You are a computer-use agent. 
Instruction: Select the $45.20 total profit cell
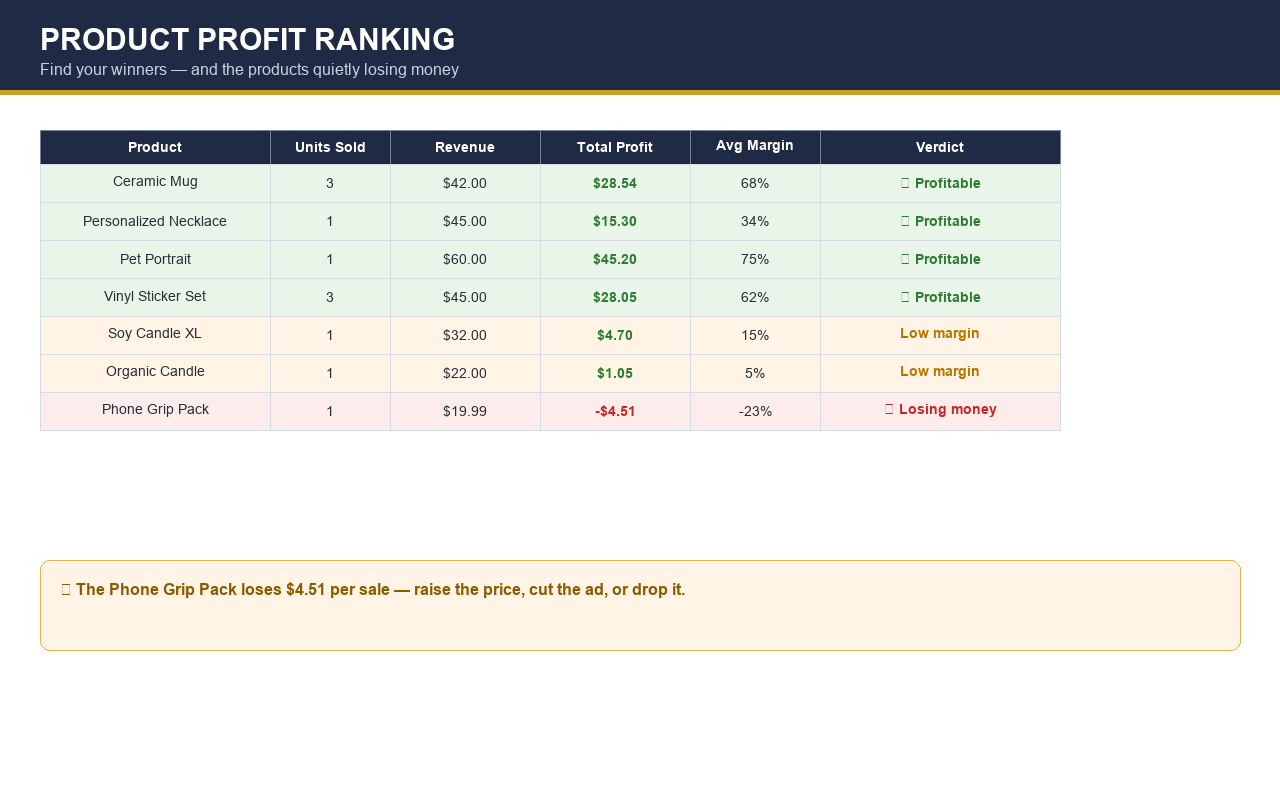[615, 259]
